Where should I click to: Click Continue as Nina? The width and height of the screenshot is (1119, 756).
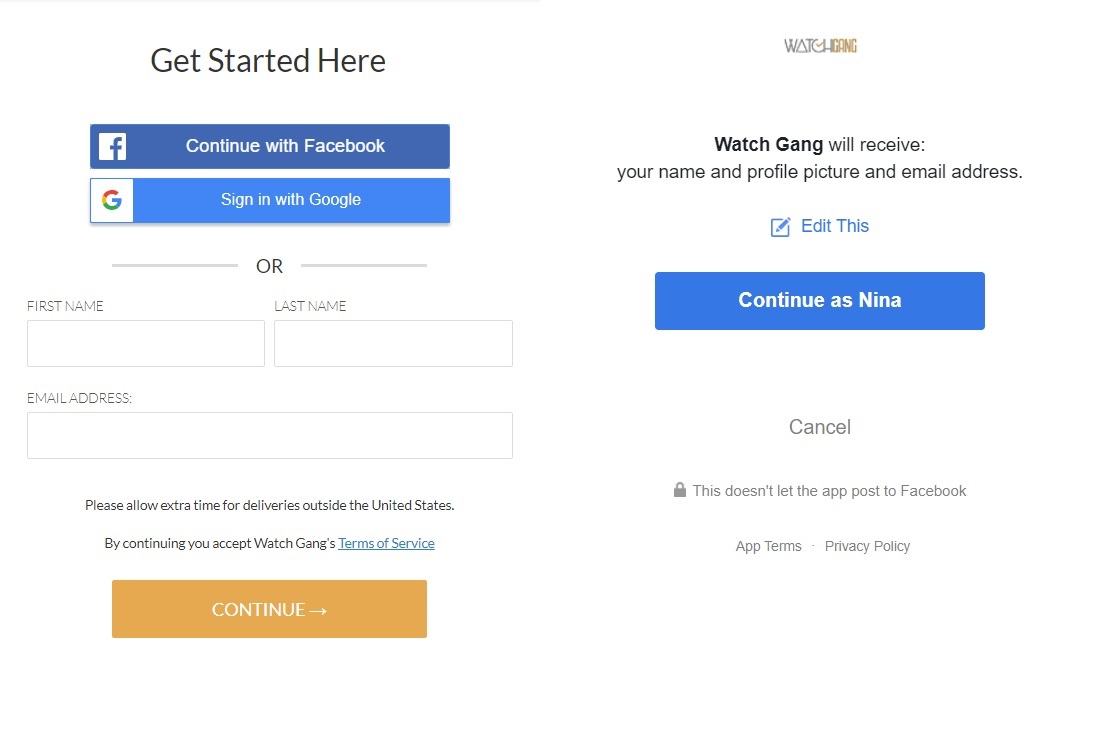click(x=819, y=301)
